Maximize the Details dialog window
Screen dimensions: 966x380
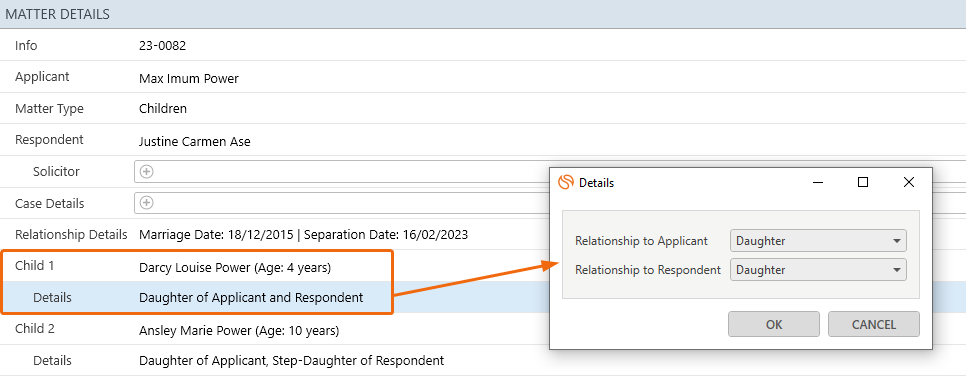tap(863, 182)
